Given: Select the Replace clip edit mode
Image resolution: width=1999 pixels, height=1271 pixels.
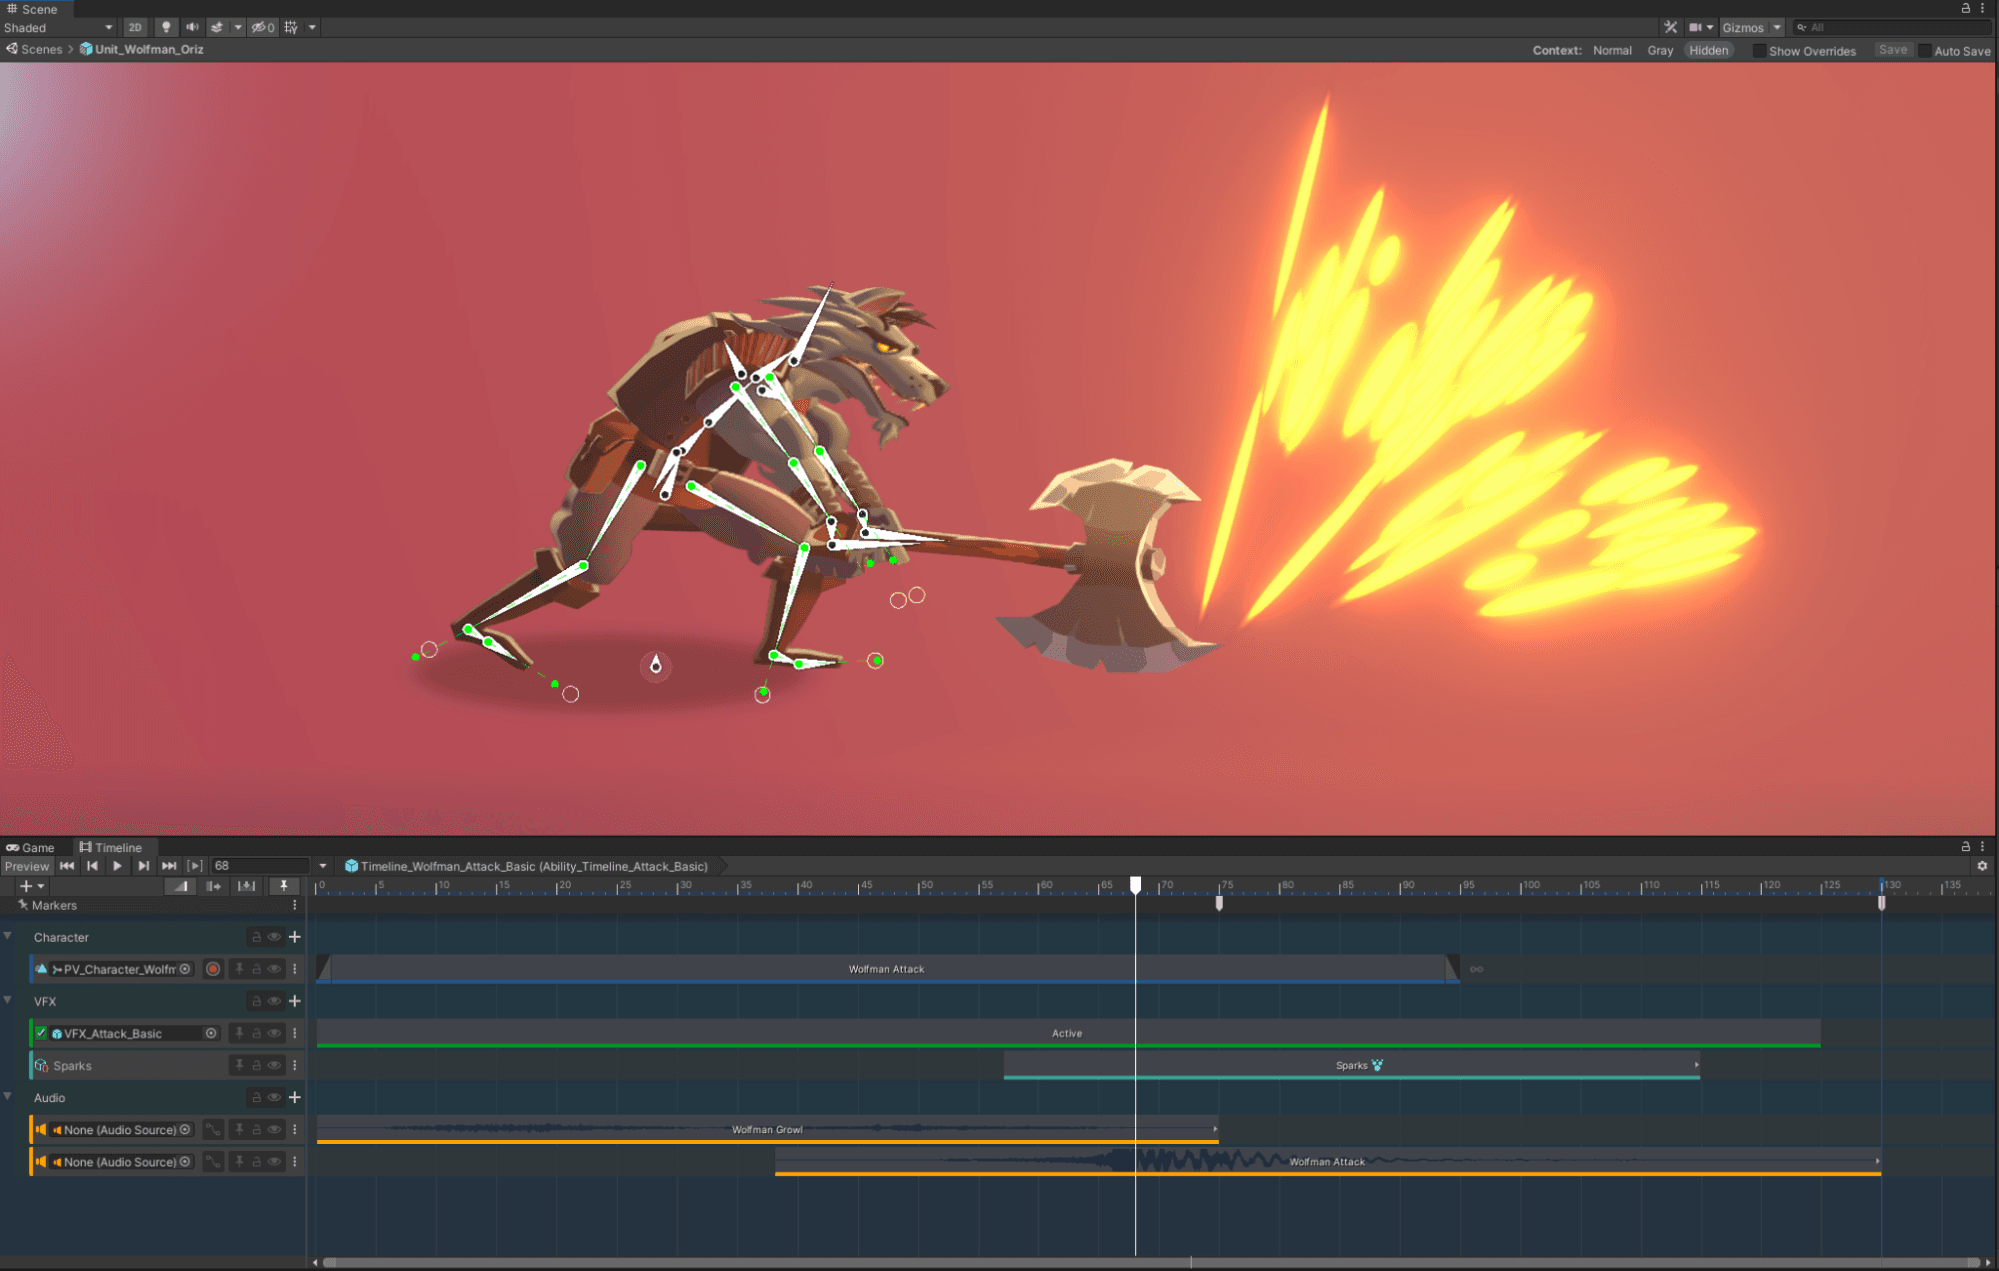Looking at the screenshot, I should pyautogui.click(x=246, y=886).
